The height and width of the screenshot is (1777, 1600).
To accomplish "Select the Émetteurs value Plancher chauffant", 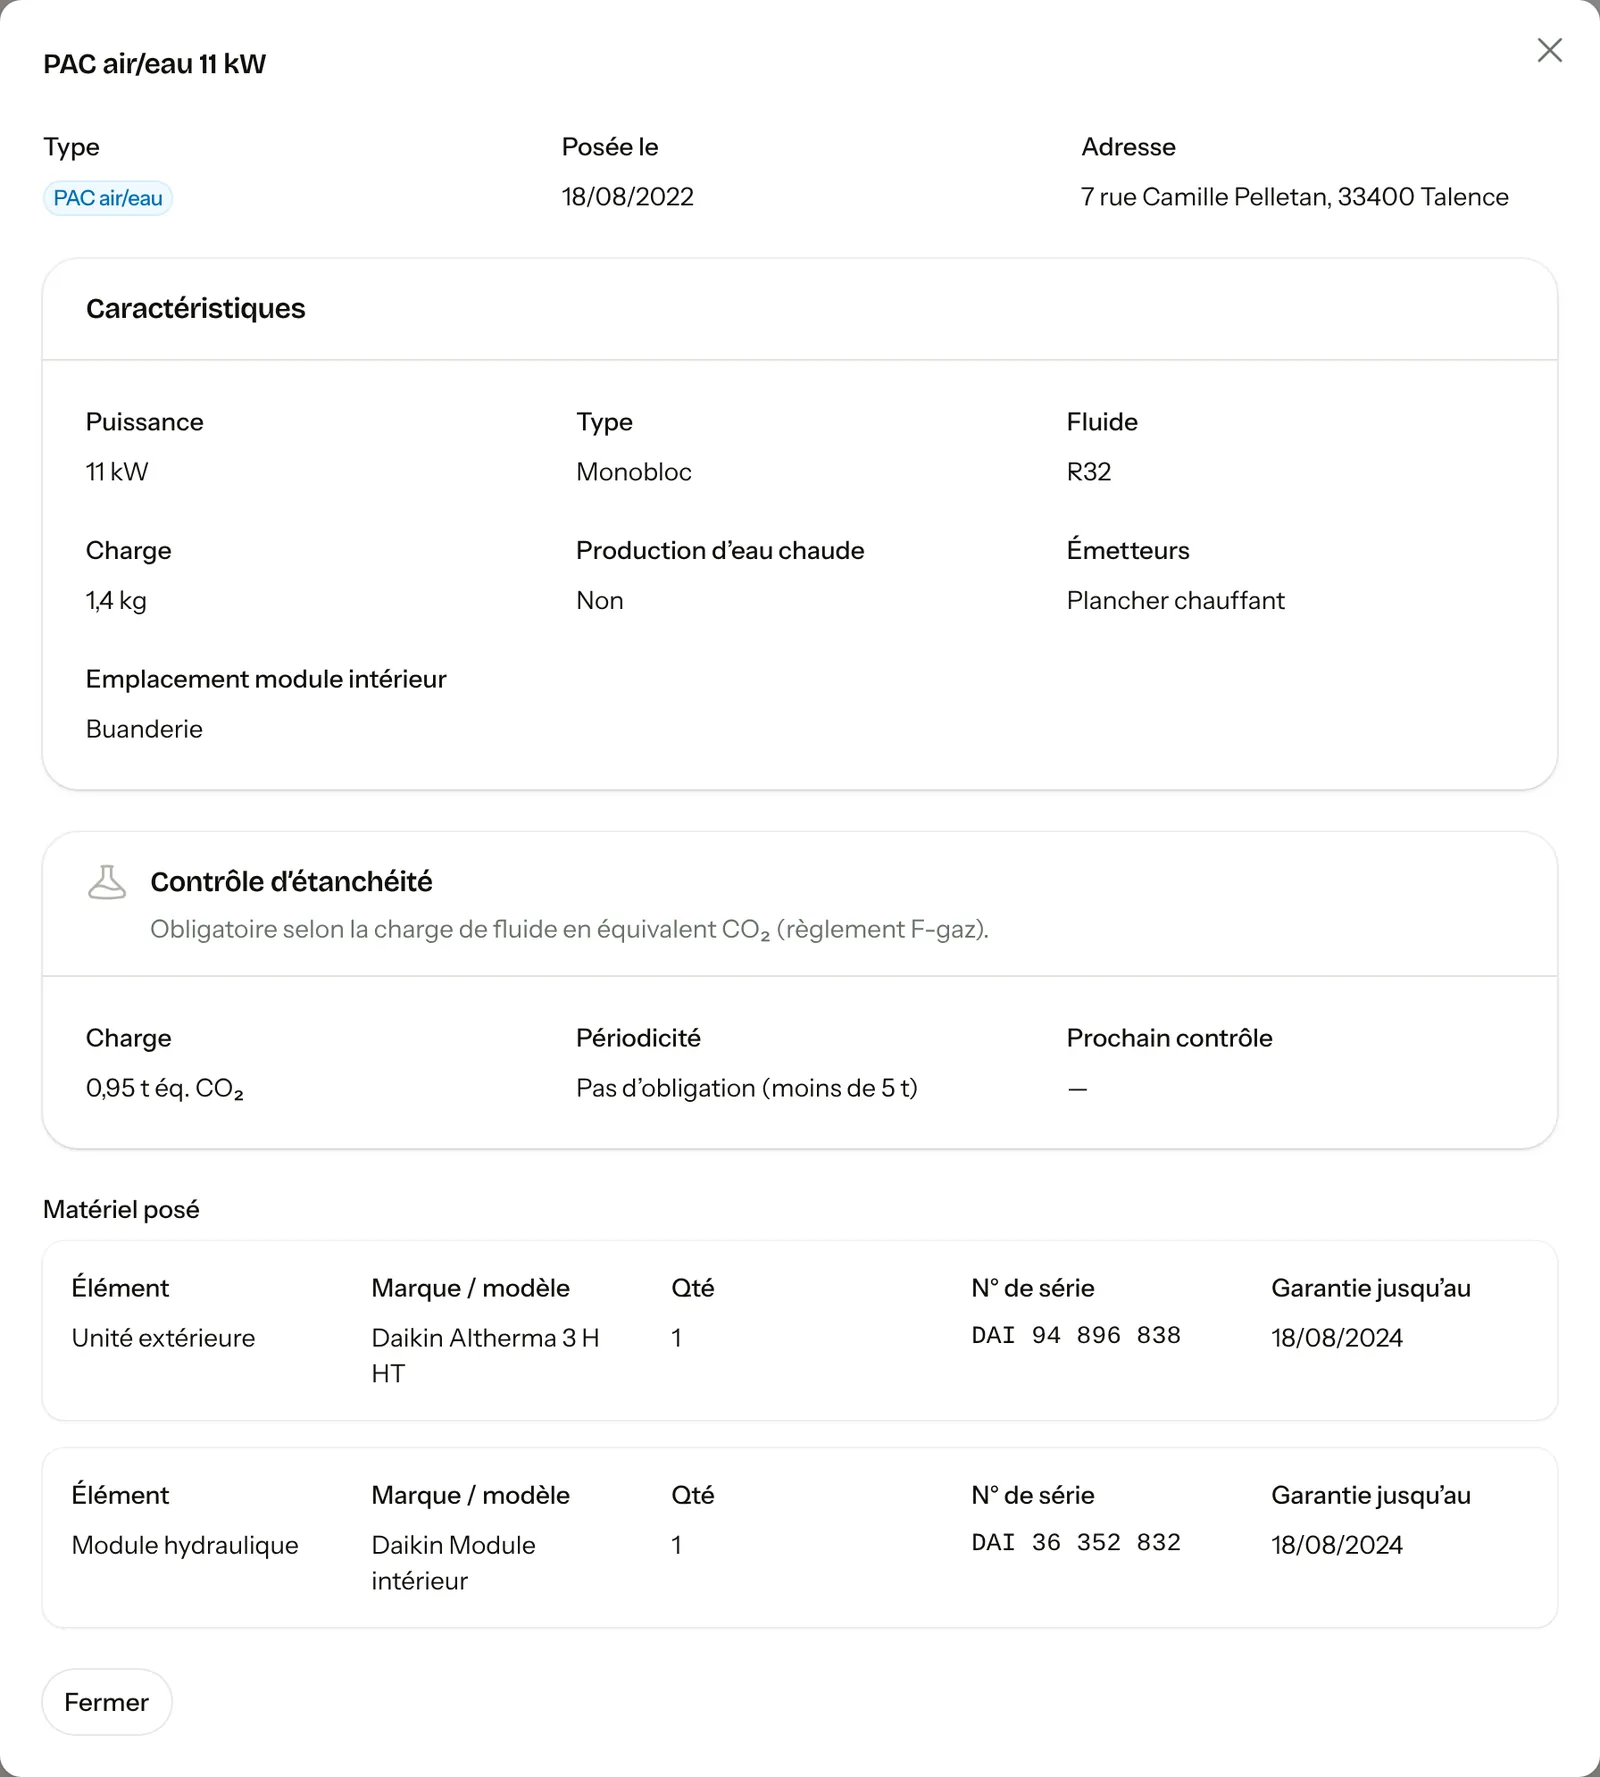I will 1176,601.
